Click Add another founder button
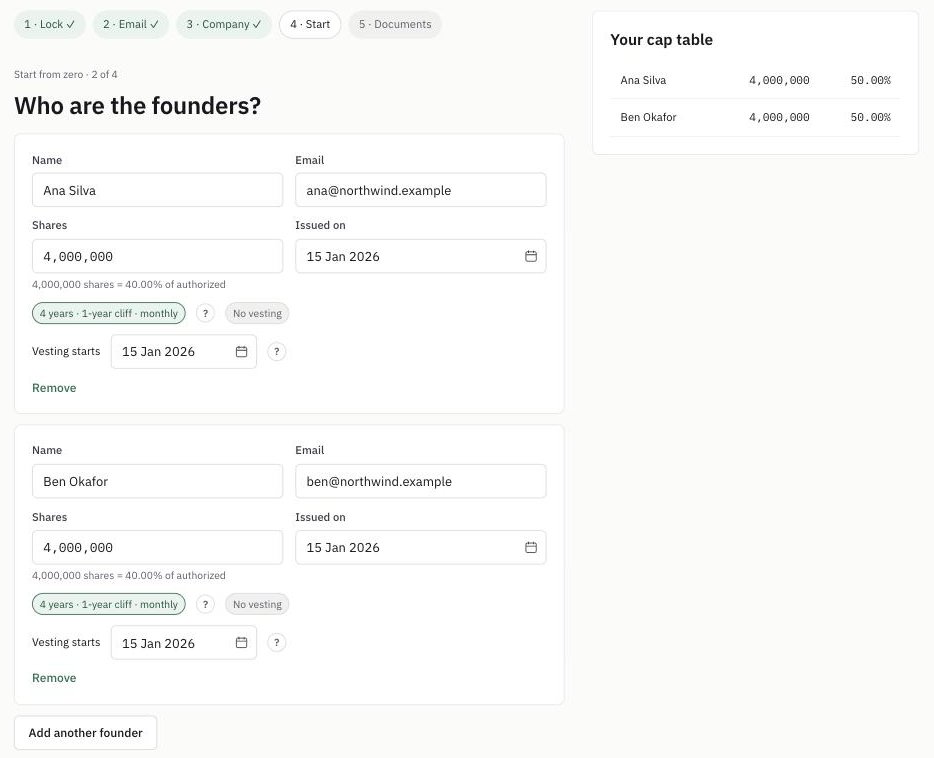Screen dimensions: 934x758 pyautogui.click(x=86, y=732)
